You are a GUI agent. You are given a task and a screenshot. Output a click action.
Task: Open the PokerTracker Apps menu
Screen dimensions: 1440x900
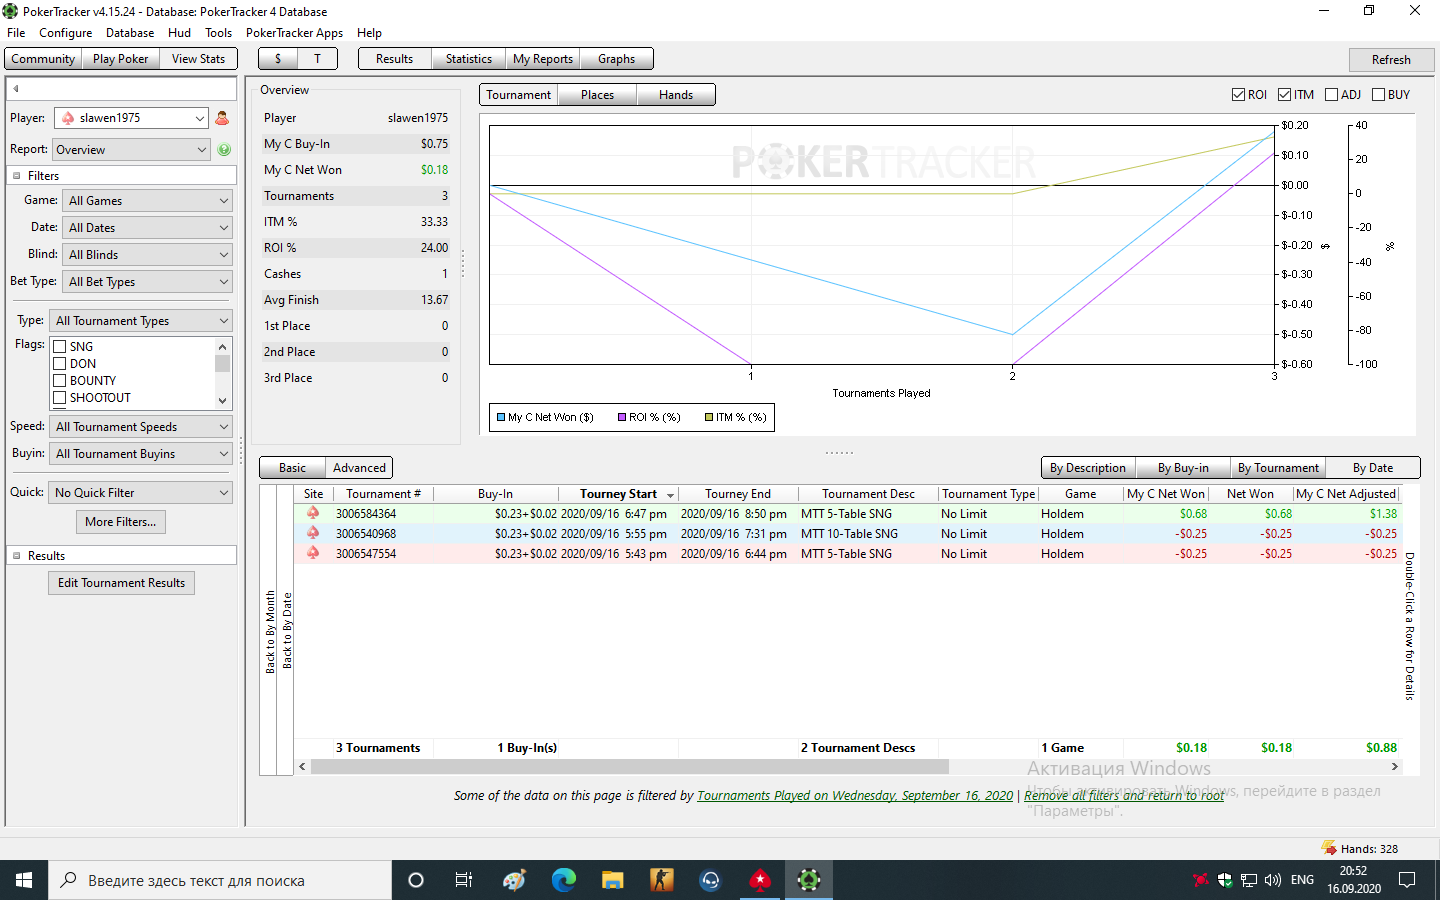coord(294,33)
